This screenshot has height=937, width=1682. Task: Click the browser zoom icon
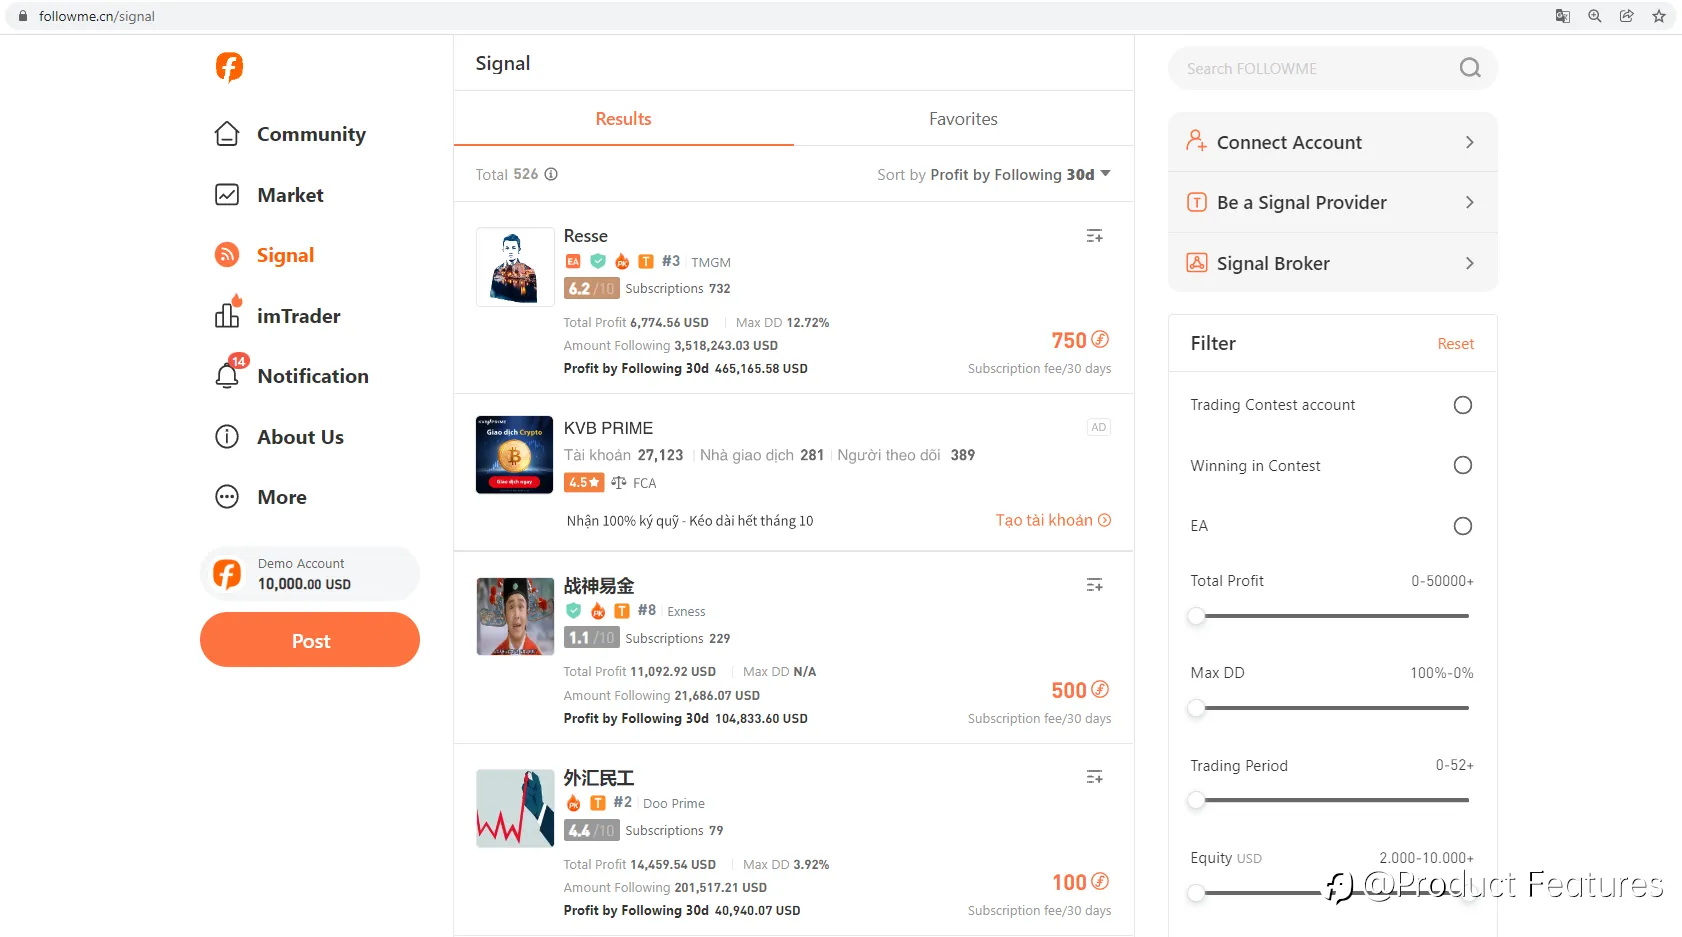click(x=1595, y=16)
